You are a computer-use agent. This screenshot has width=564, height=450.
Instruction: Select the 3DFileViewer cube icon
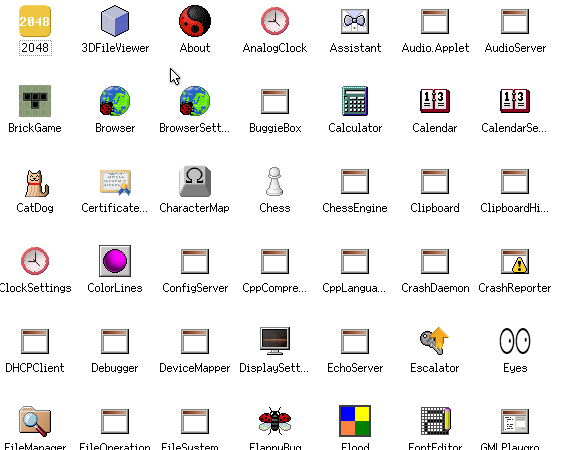[x=115, y=21]
